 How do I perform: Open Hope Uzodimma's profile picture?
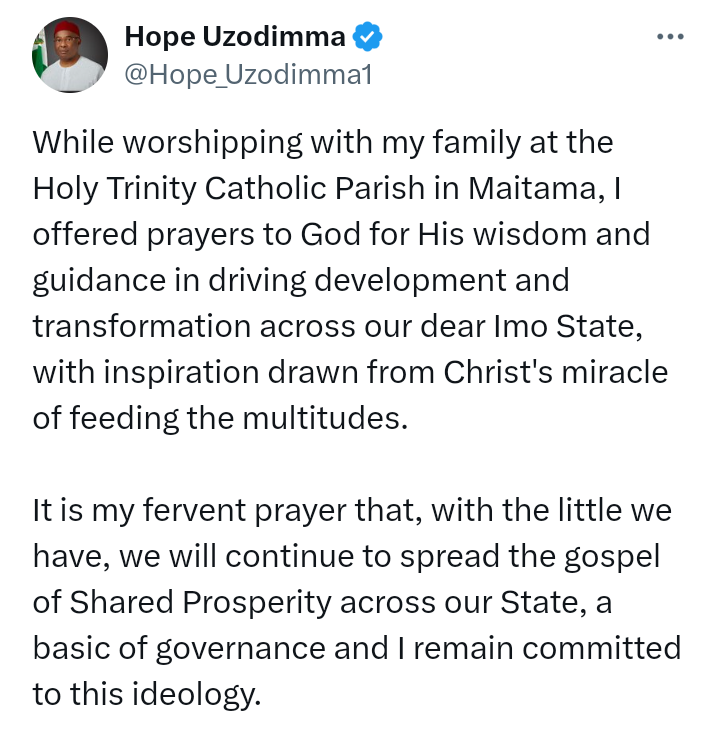coord(70,55)
